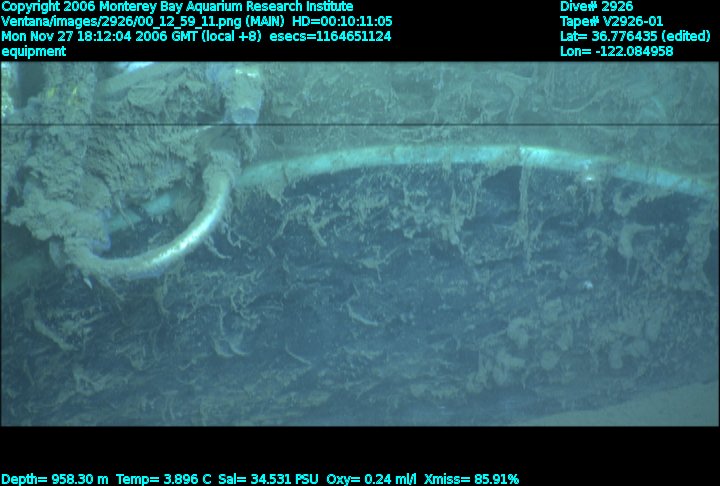Click the 'Copyright 2006 Monterey Bay Aquarium Research Institute' text
Image resolution: width=720 pixels, height=486 pixels.
(177, 7)
